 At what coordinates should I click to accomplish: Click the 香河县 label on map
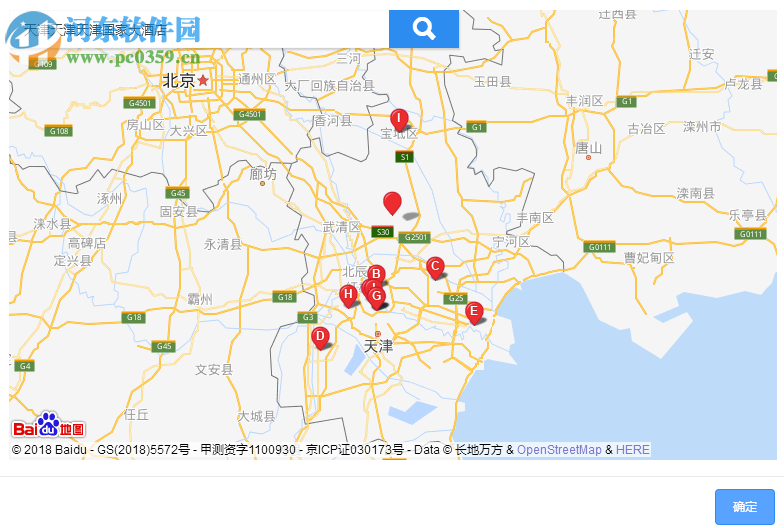click(x=333, y=120)
